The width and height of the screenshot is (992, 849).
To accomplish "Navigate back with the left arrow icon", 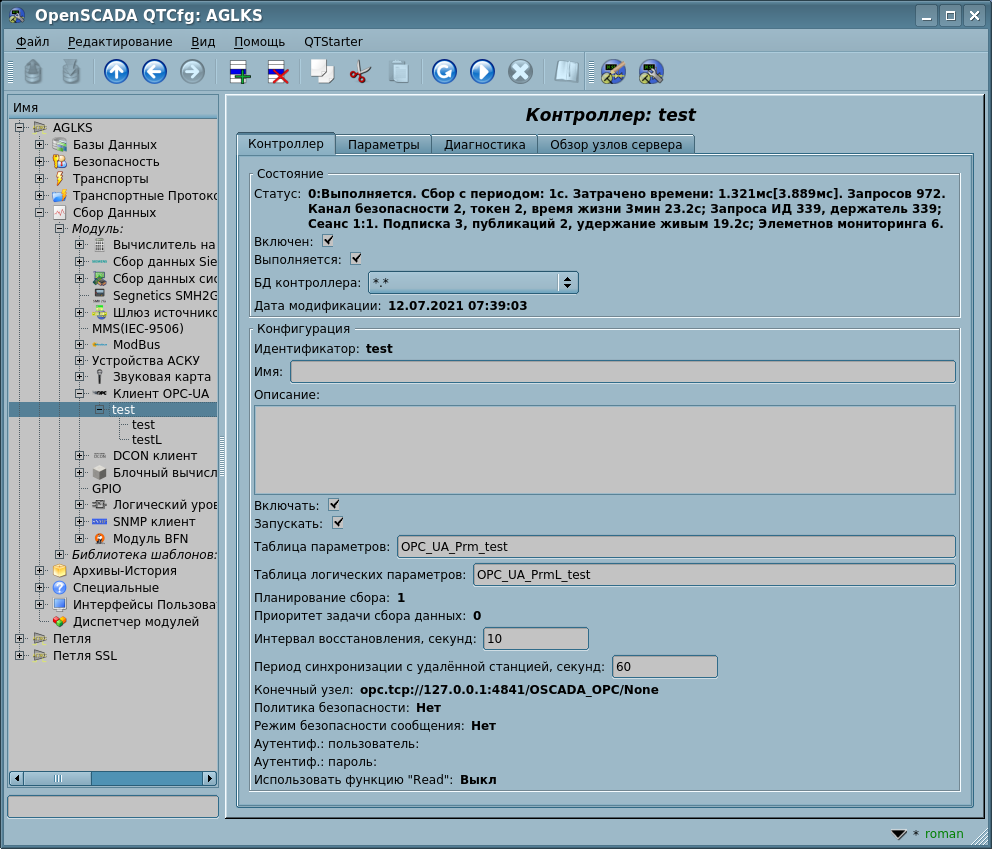I will [x=154, y=71].
